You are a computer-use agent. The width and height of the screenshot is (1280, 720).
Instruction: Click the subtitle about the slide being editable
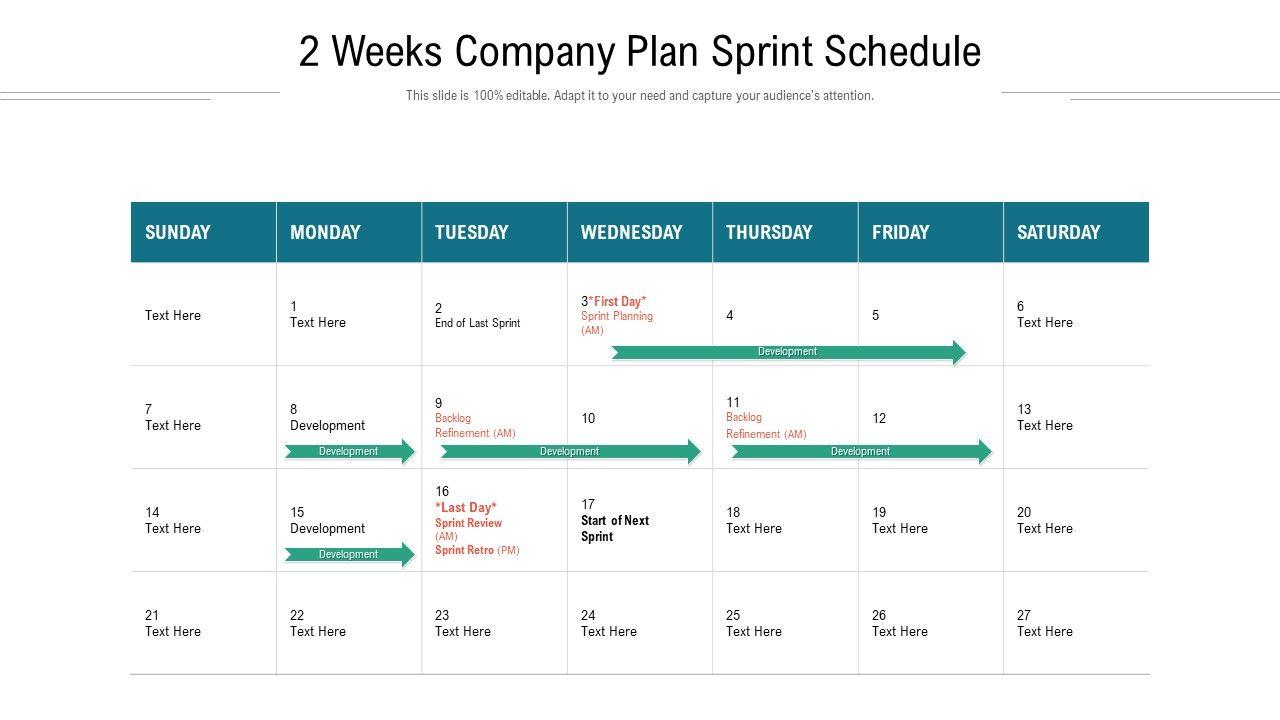(x=640, y=96)
